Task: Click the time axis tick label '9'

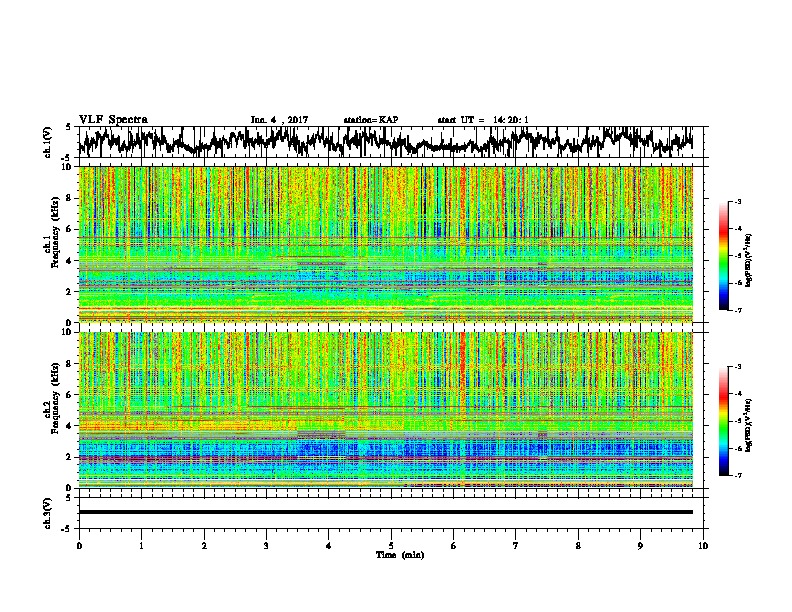Action: 640,546
